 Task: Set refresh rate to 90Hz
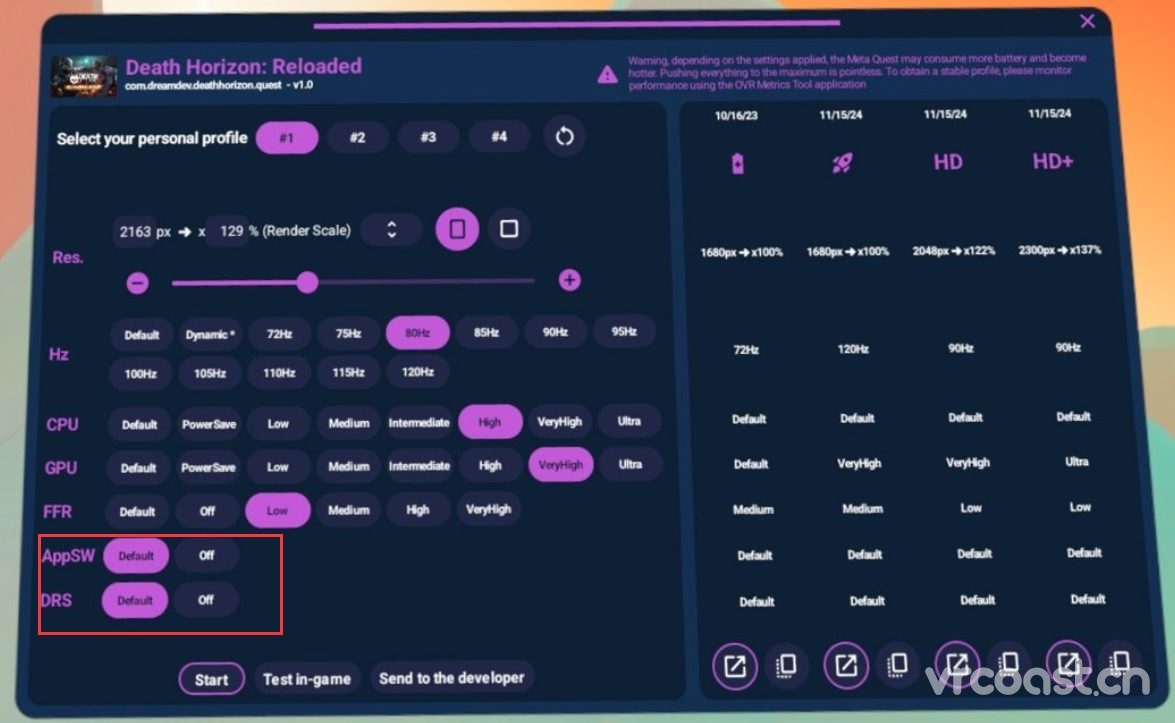tap(555, 332)
